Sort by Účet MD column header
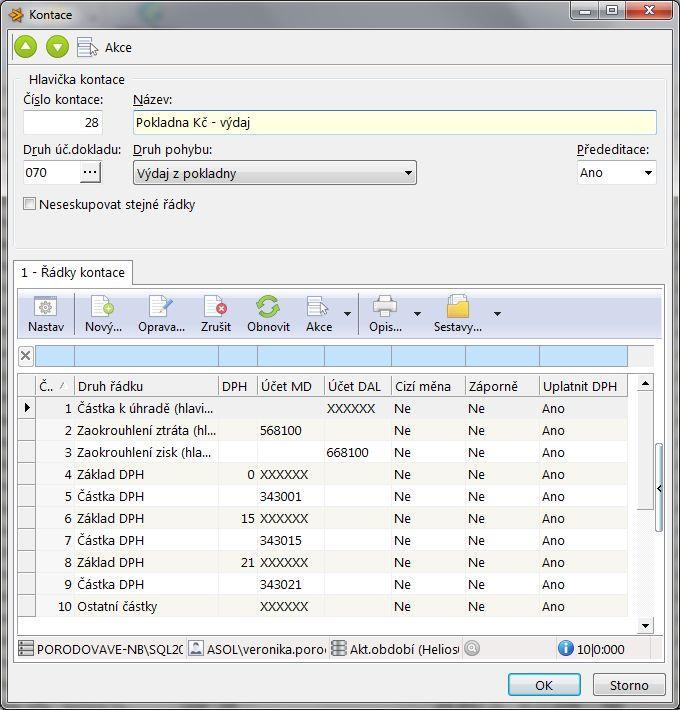This screenshot has height=710, width=680. (x=291, y=386)
